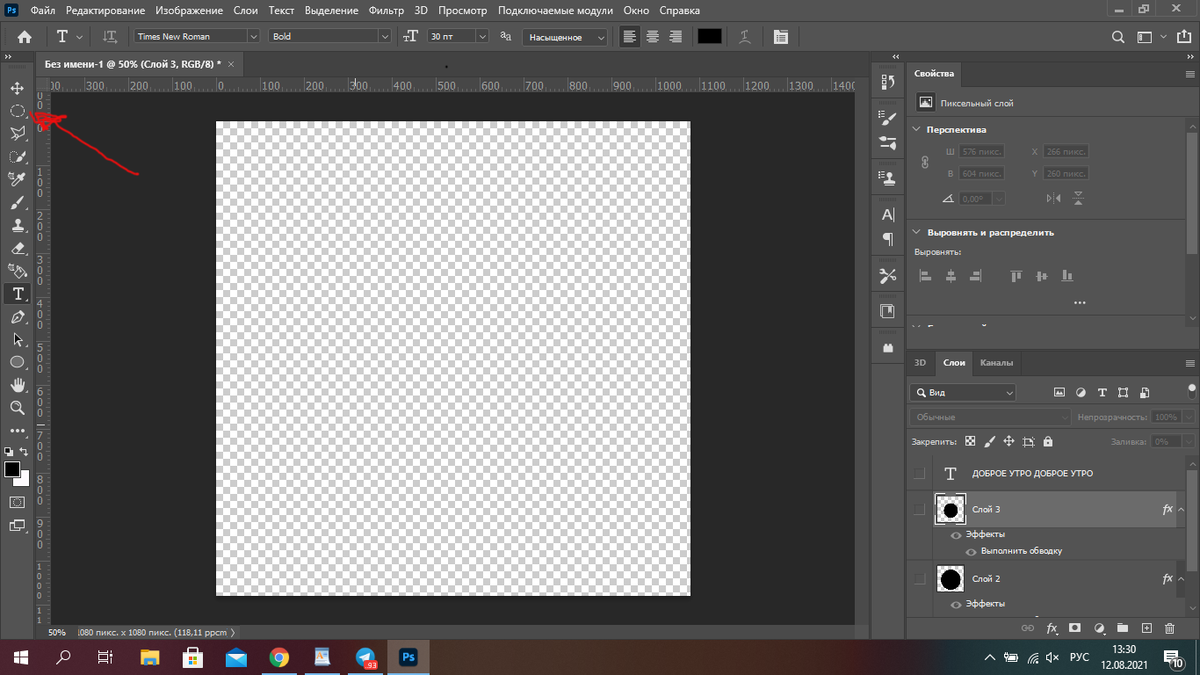This screenshot has width=1200, height=675.
Task: Select the Elliptical Marquee tool
Action: click(17, 111)
